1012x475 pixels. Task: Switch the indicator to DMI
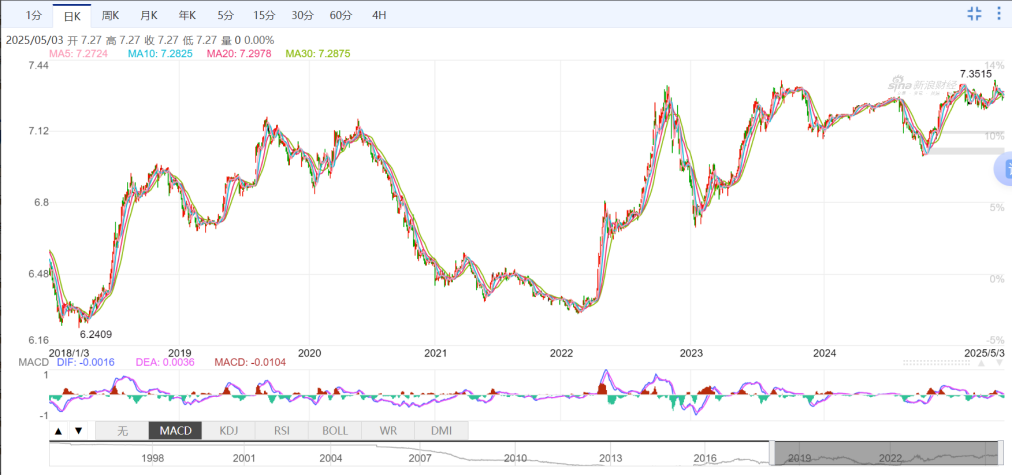[x=441, y=431]
